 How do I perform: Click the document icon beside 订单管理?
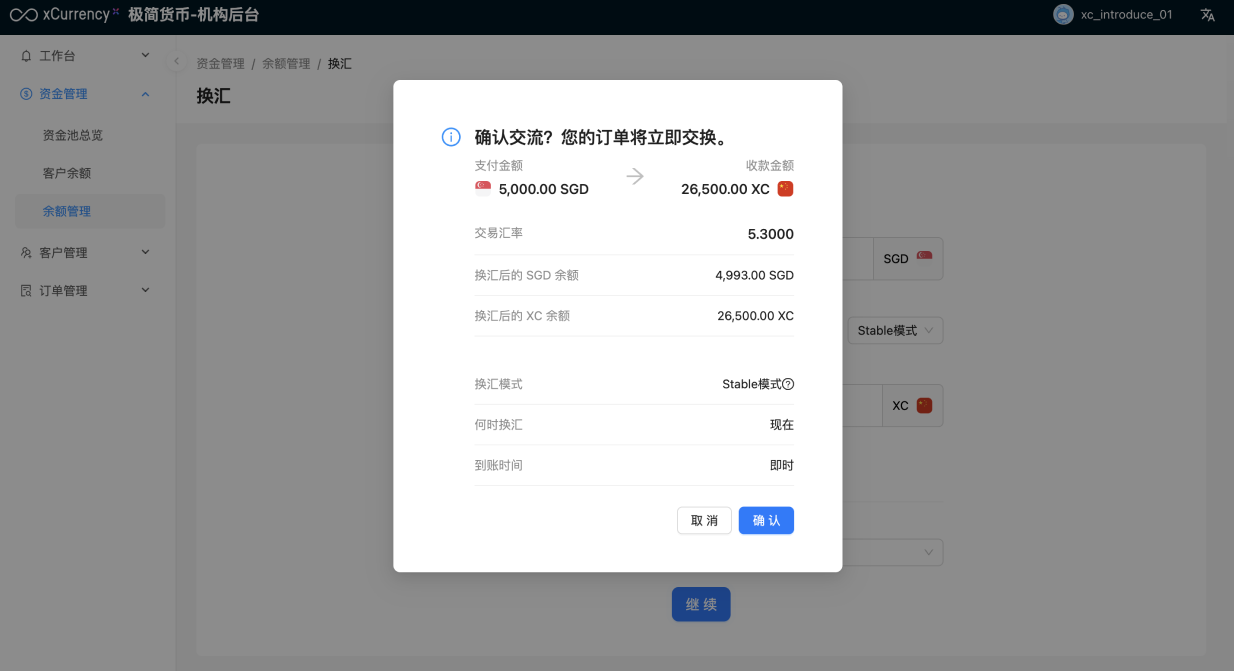click(x=26, y=291)
